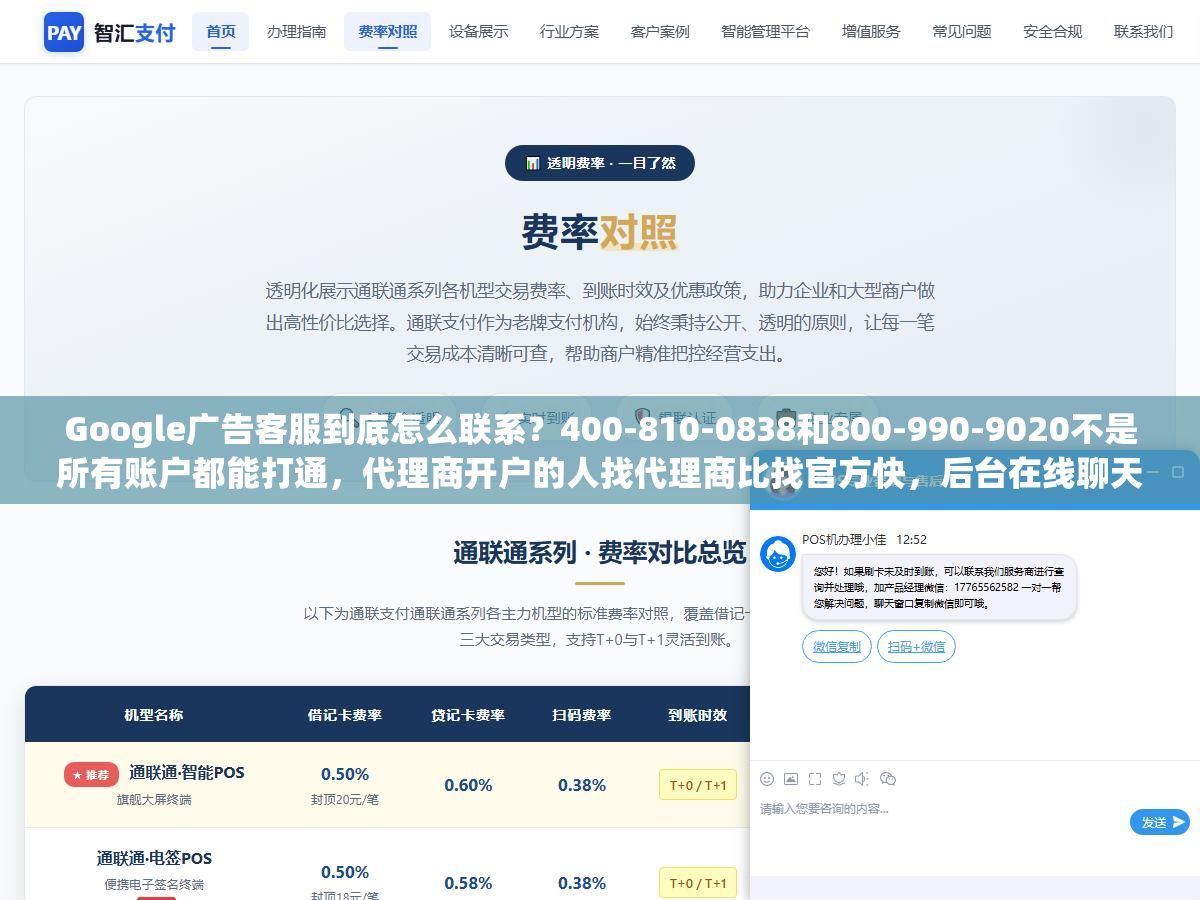Open 联系我们 navigation item
1200x900 pixels.
pyautogui.click(x=1143, y=32)
